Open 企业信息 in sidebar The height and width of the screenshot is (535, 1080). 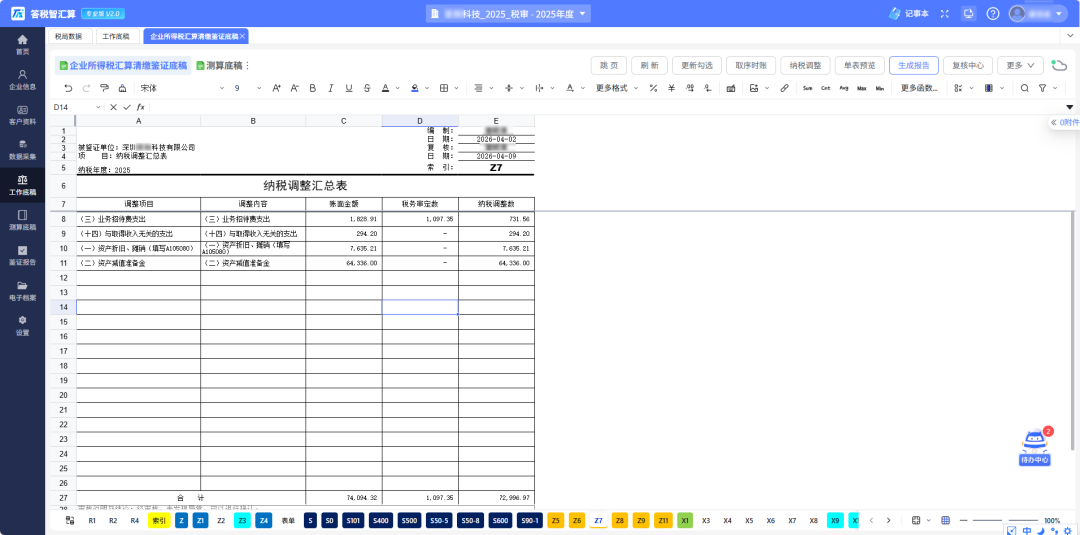coord(23,79)
